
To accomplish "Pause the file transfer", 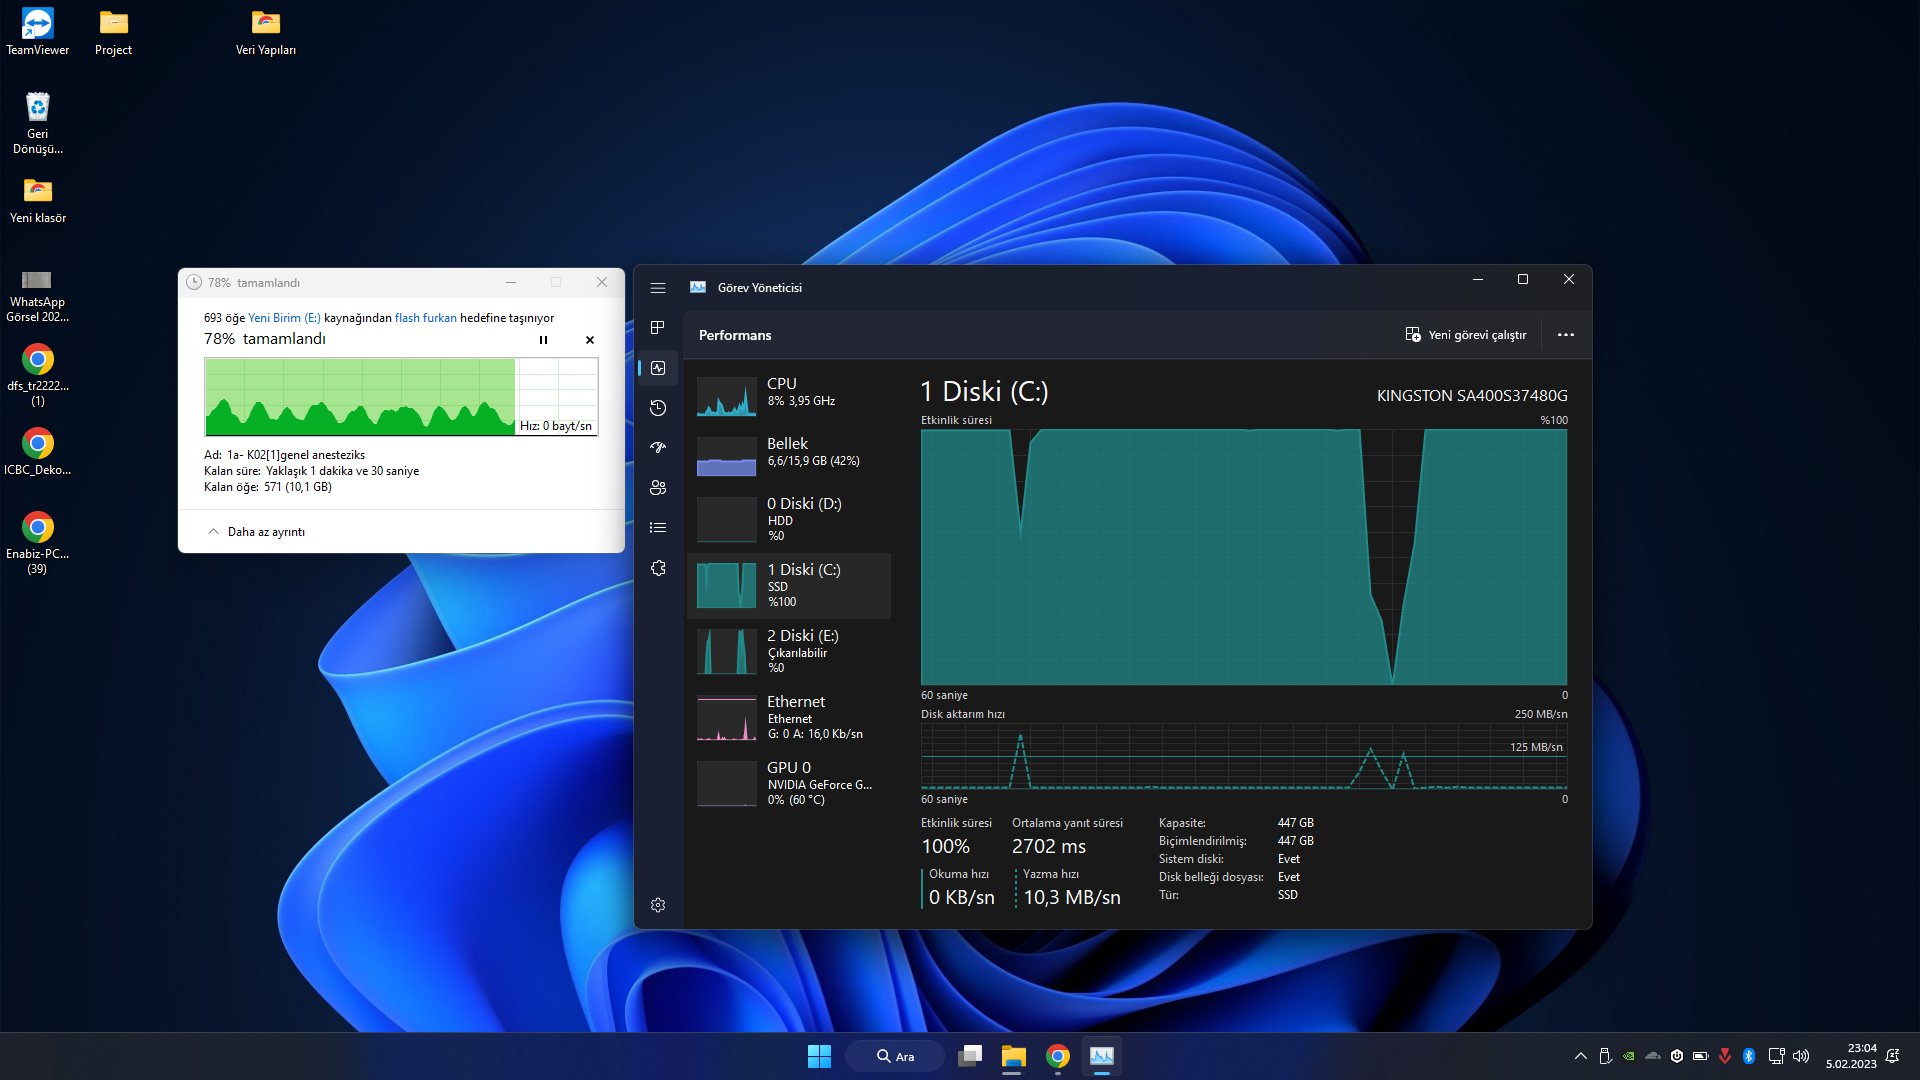I will (x=543, y=340).
